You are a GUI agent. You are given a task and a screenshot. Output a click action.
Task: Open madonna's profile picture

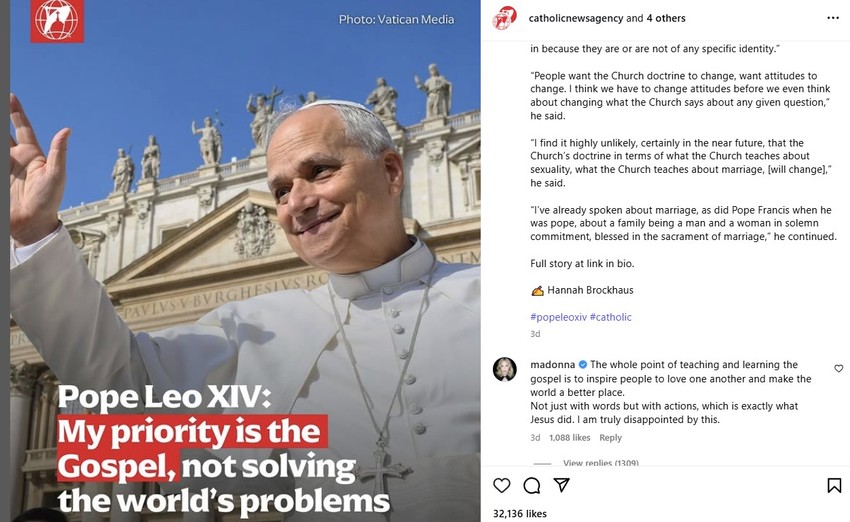pos(505,370)
